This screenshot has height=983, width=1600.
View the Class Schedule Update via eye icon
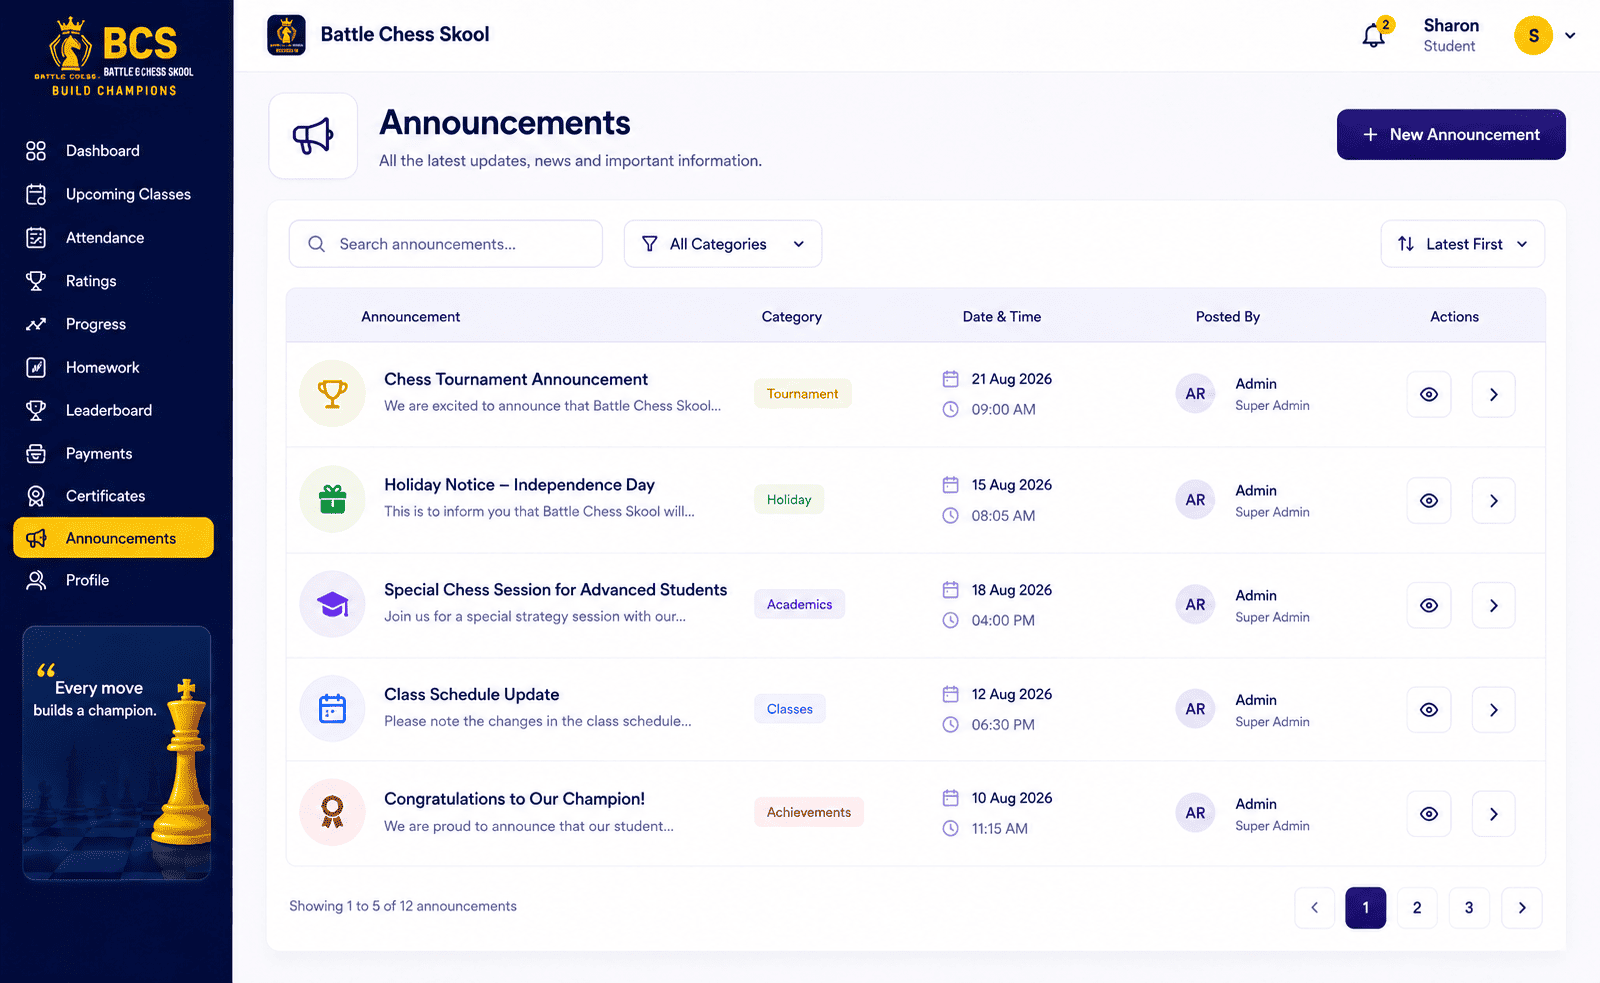coord(1429,710)
